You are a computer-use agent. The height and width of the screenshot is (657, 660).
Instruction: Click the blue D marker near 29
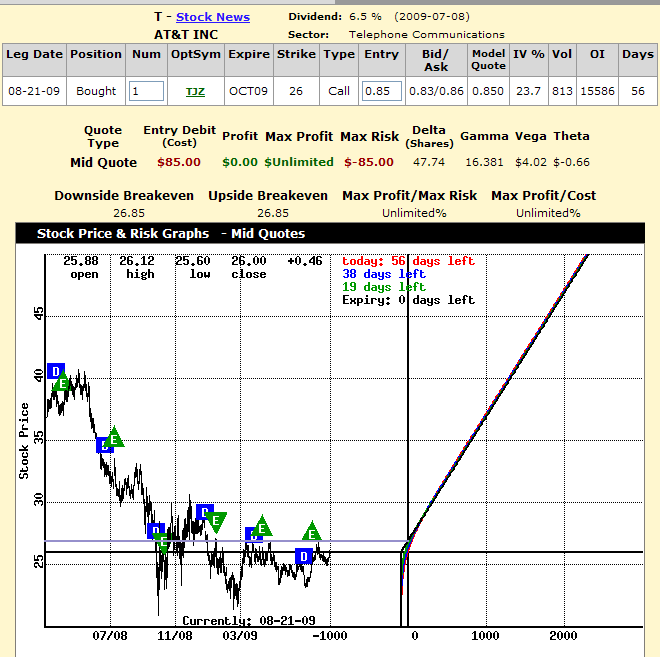click(203, 512)
